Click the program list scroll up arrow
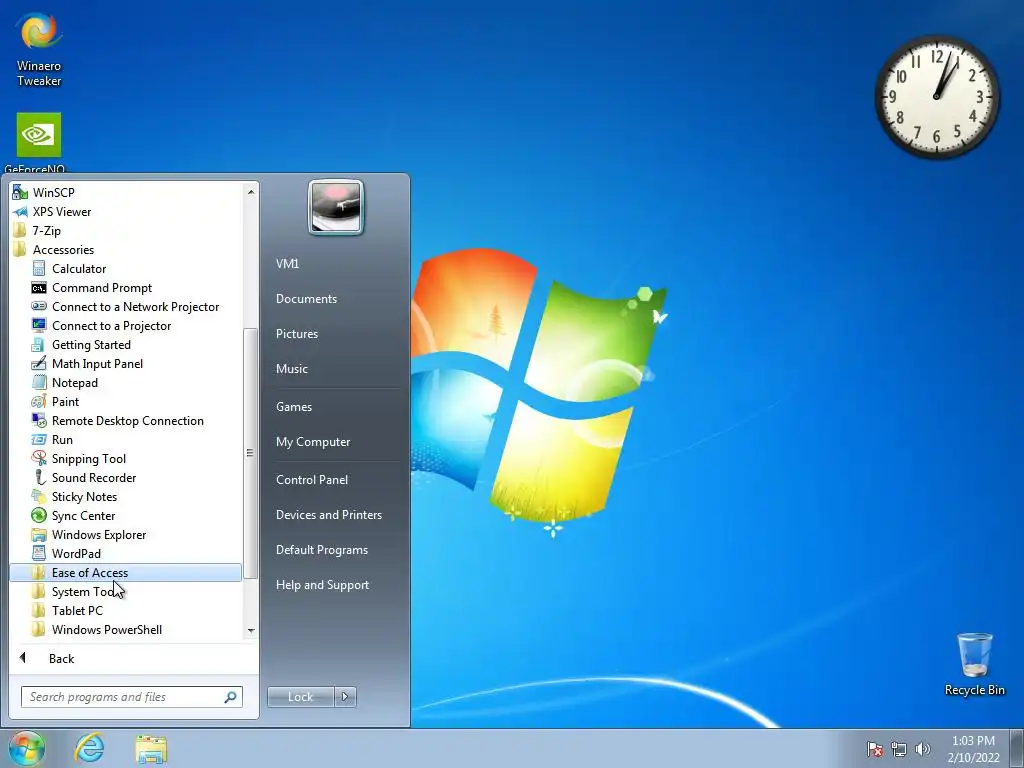The height and width of the screenshot is (768, 1024). click(x=251, y=192)
